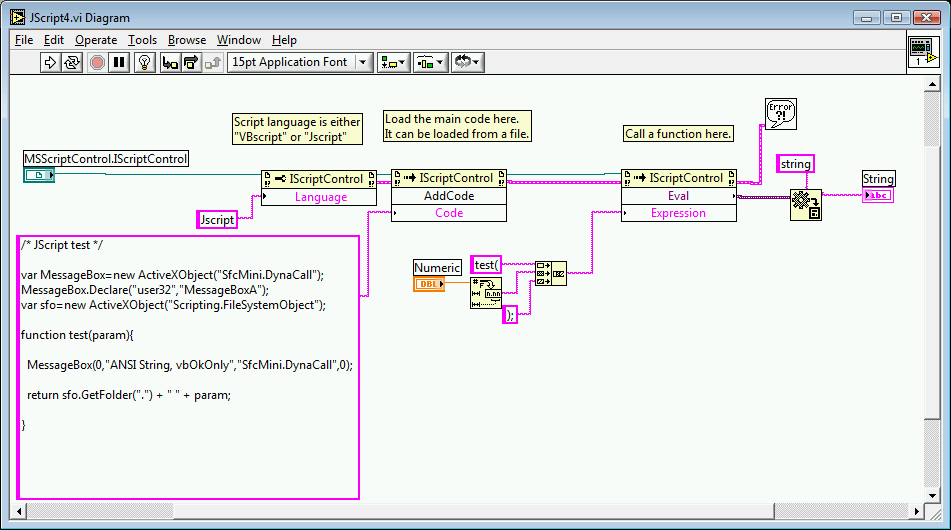Select the Number To Fractional String node
Viewport: 951px width, 530px height.
[x=486, y=294]
